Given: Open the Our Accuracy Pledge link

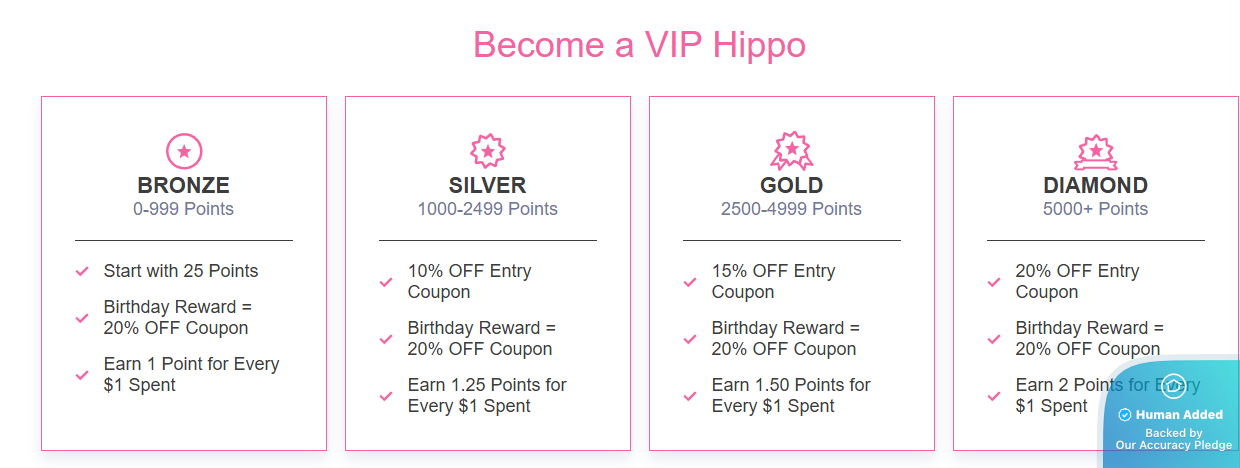Looking at the screenshot, I should (x=1174, y=445).
